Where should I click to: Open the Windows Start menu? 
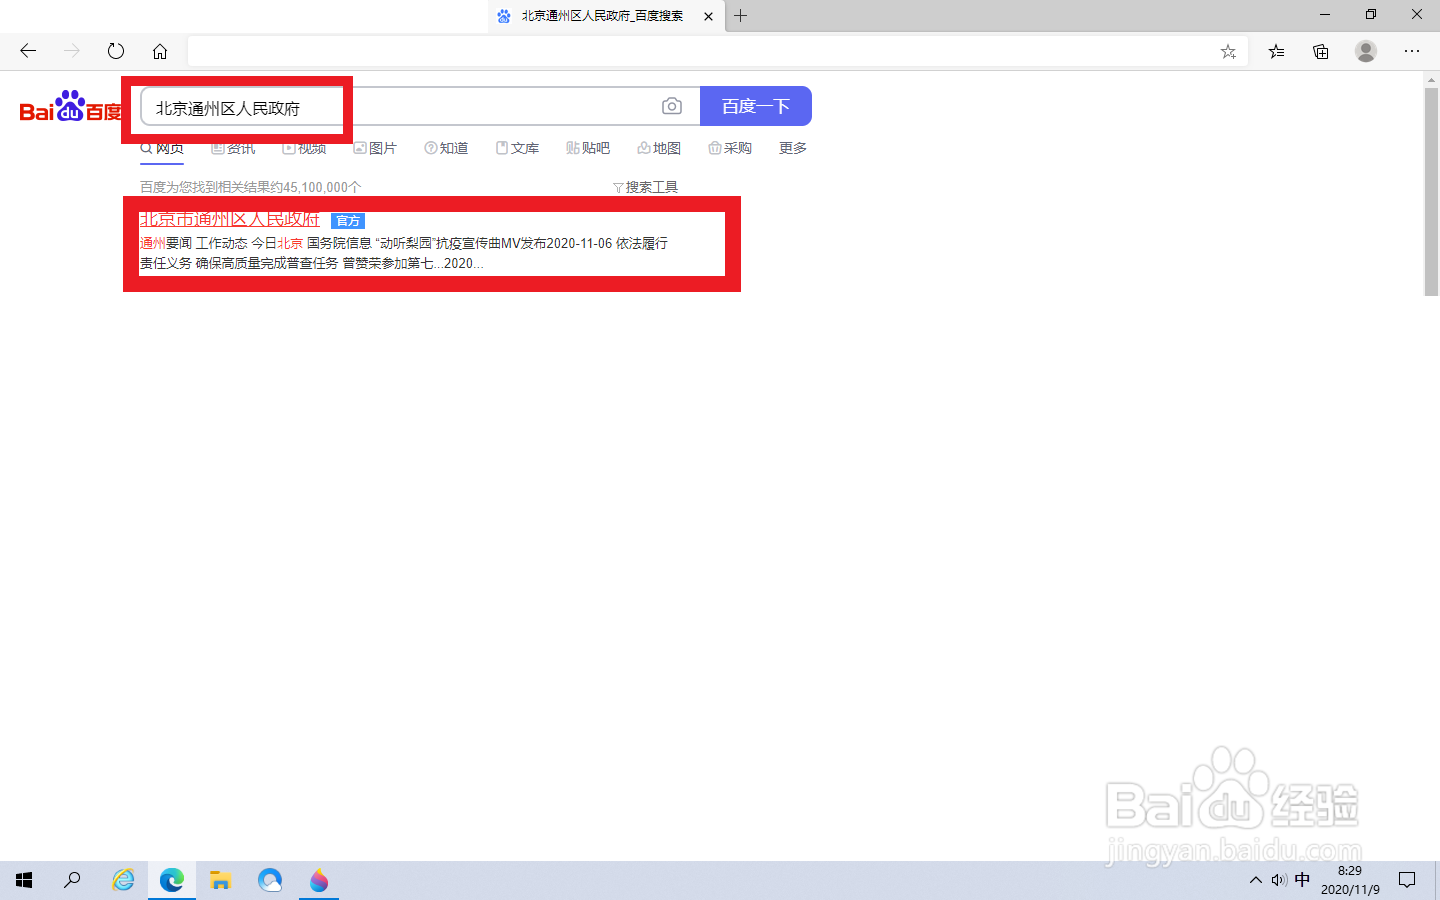(x=24, y=880)
